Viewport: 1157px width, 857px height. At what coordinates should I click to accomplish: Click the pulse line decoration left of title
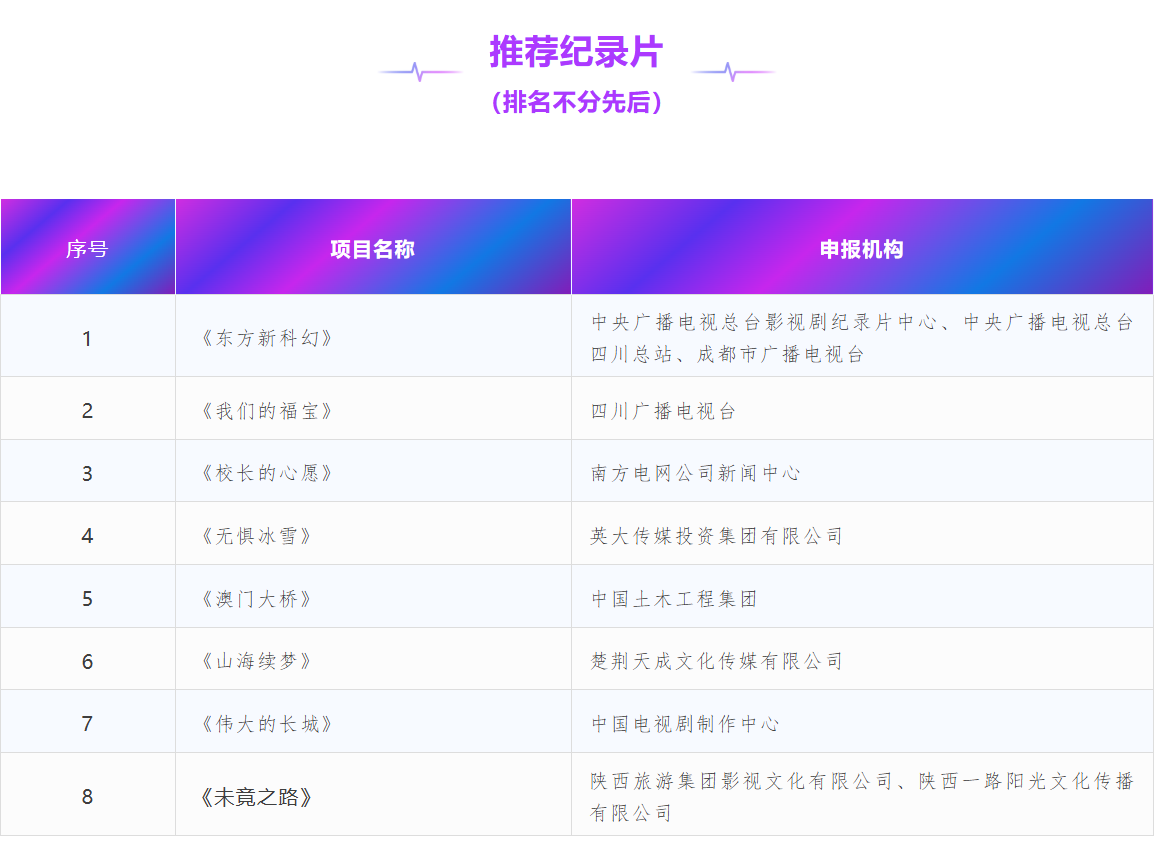pyautogui.click(x=420, y=72)
